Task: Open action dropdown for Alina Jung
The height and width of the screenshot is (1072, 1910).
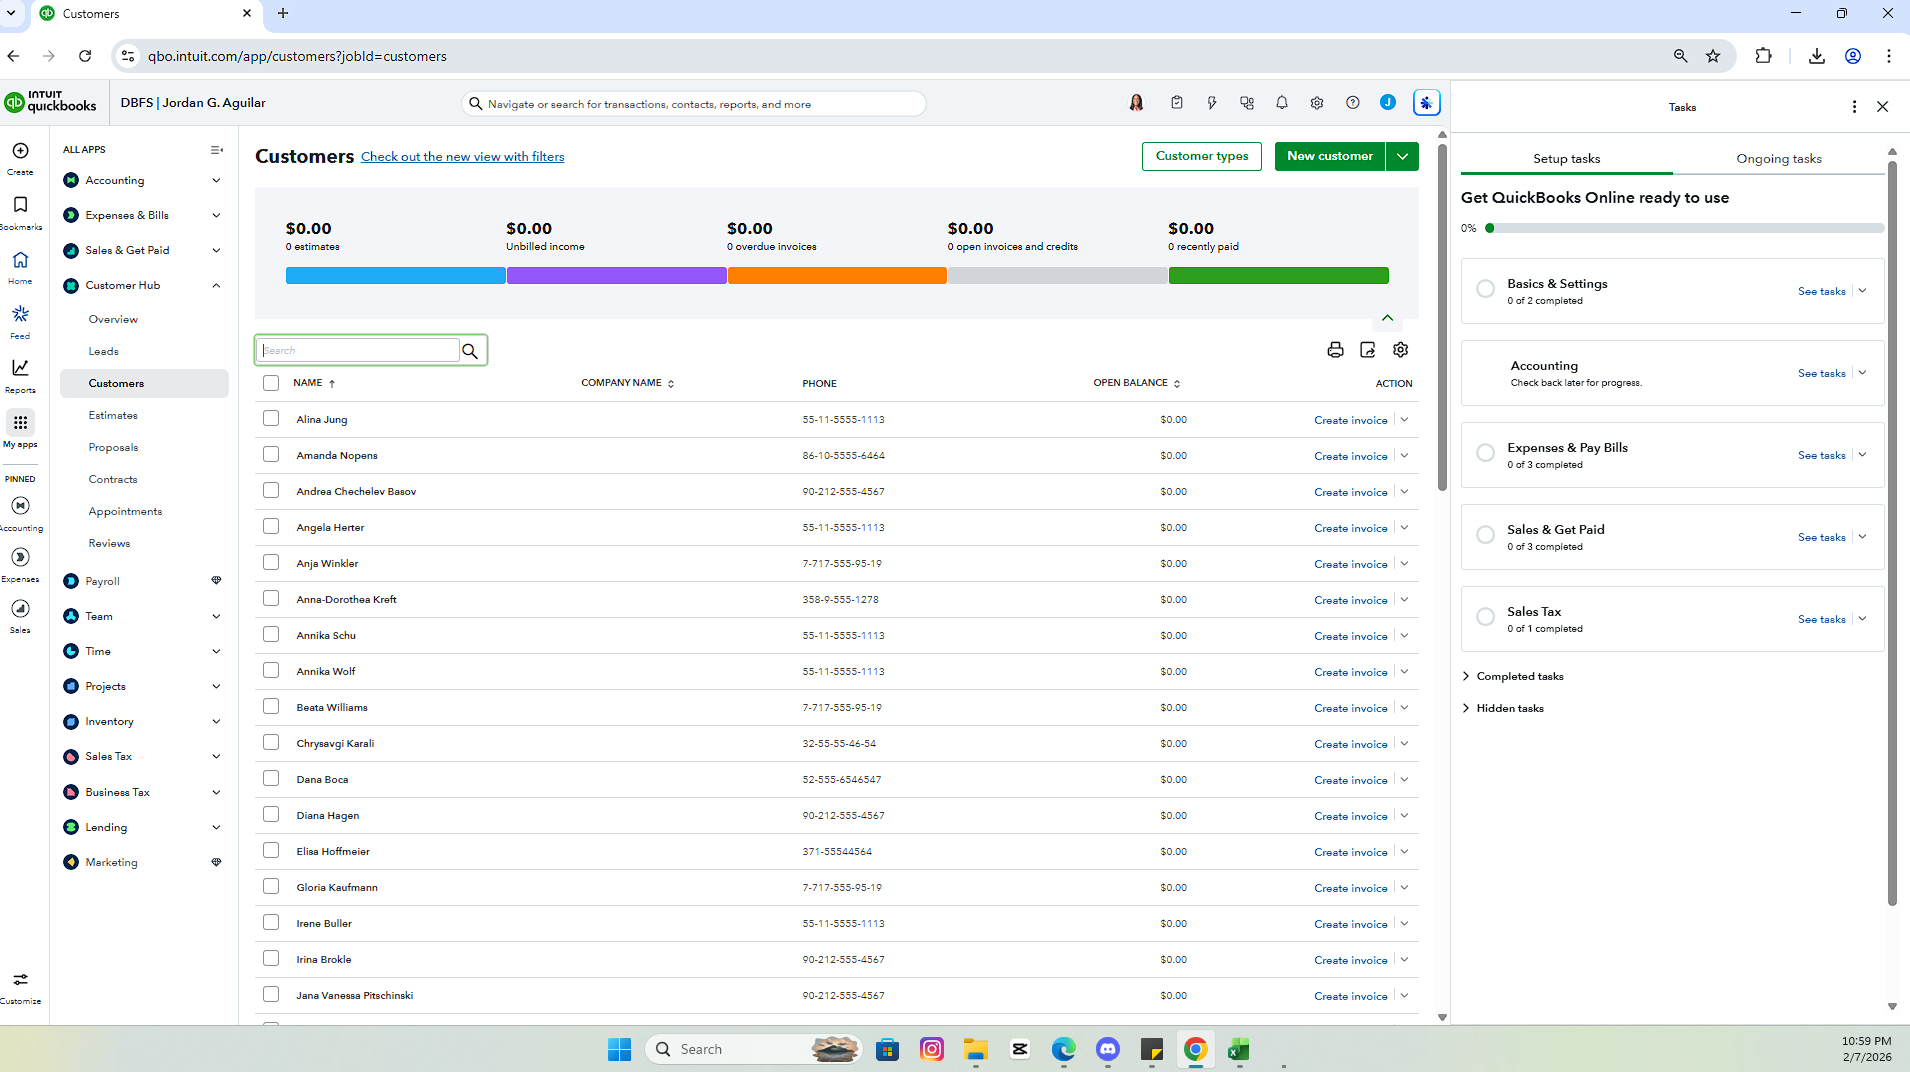Action: [1404, 420]
